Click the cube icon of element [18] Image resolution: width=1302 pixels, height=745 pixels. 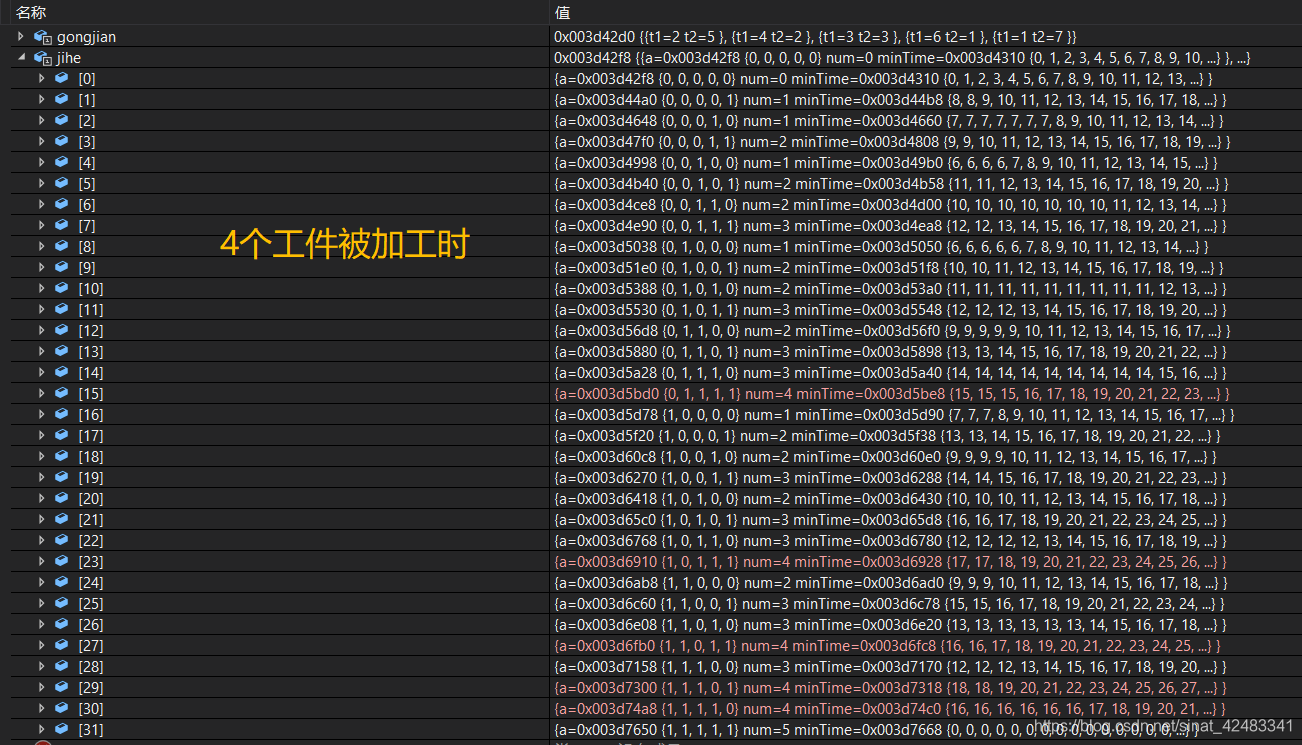click(61, 456)
